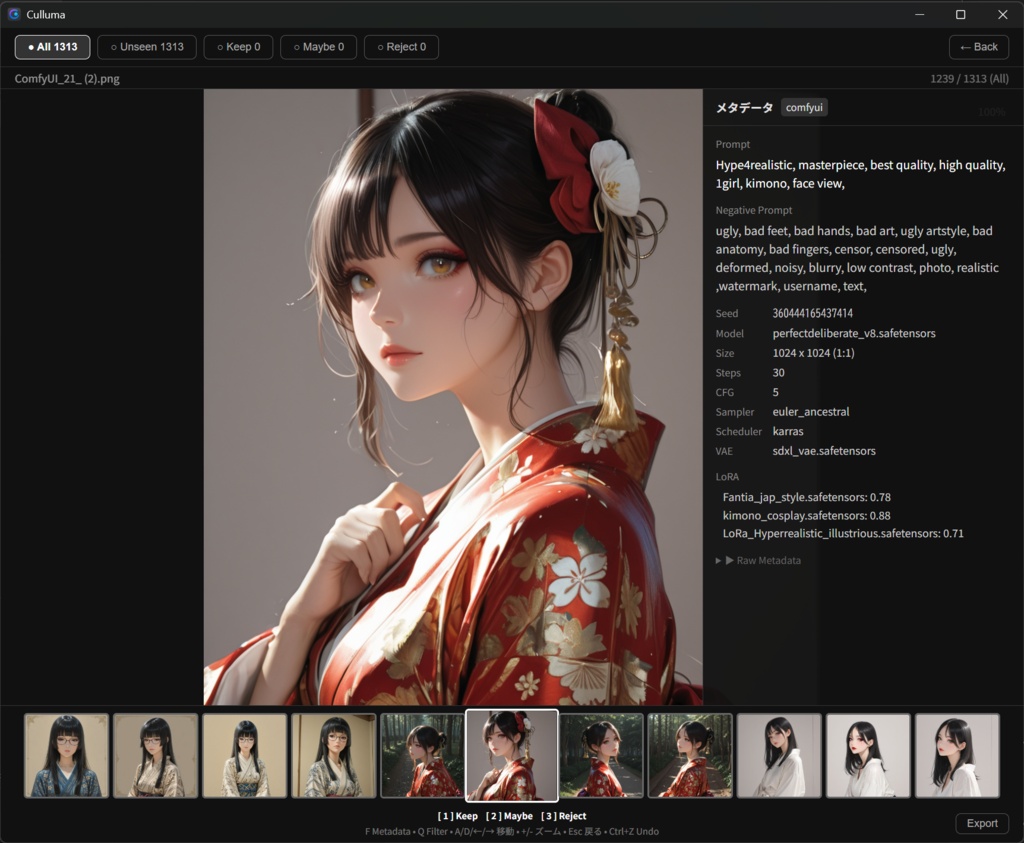Screen dimensions: 1024x843
Task: Select the Unseen 1313 filter
Action: (x=147, y=47)
